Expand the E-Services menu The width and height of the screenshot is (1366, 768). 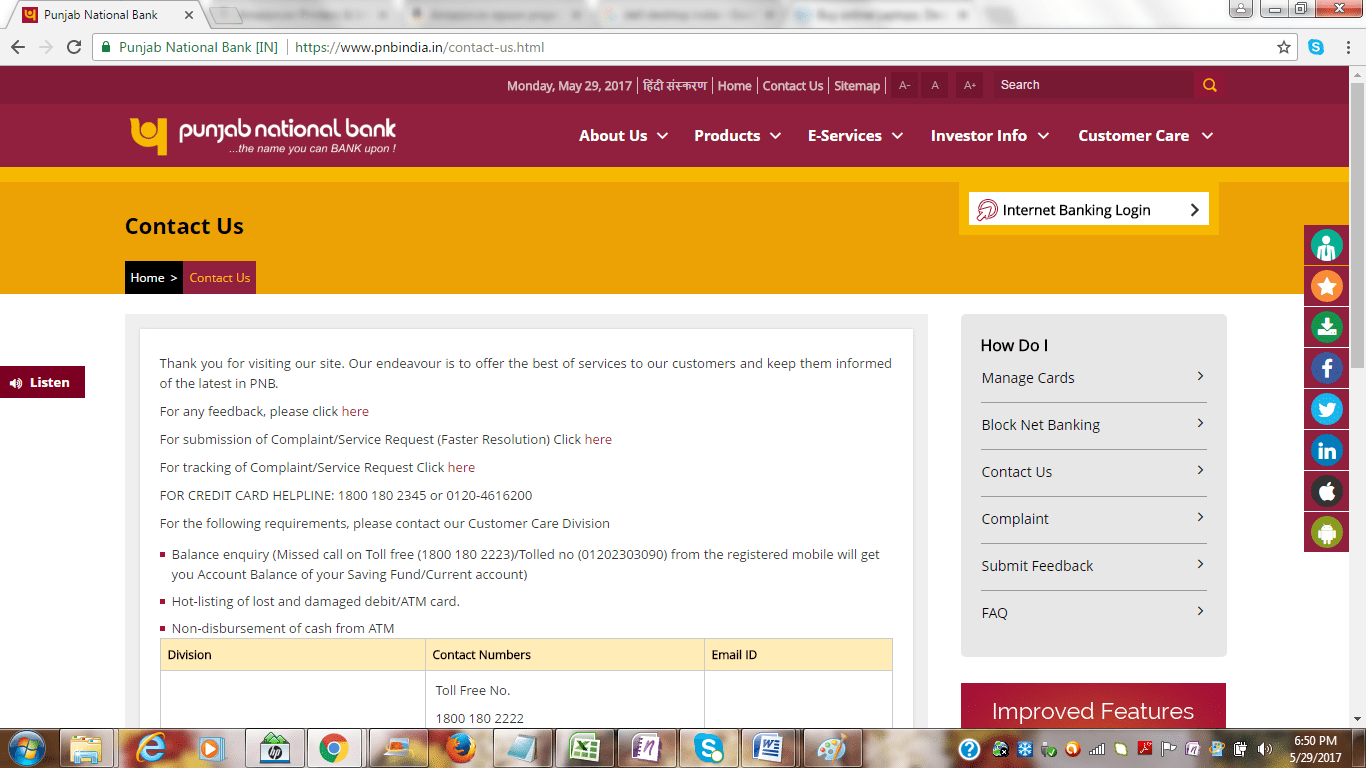(855, 136)
